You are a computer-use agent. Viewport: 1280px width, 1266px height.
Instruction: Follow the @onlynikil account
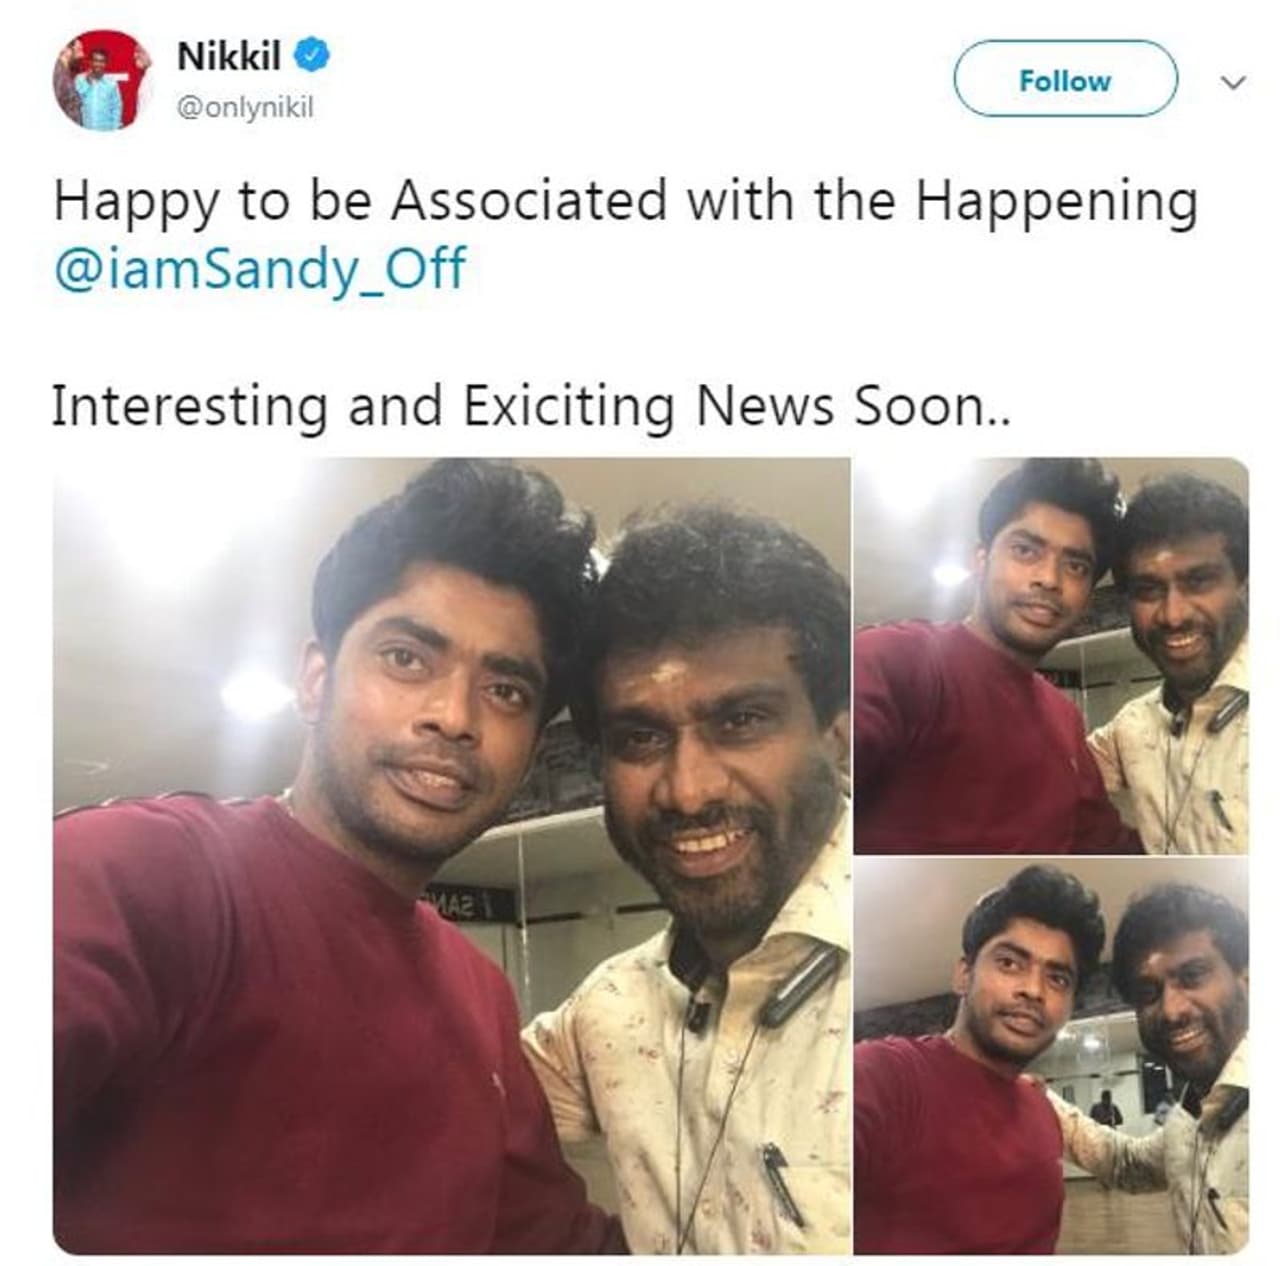click(x=1065, y=79)
